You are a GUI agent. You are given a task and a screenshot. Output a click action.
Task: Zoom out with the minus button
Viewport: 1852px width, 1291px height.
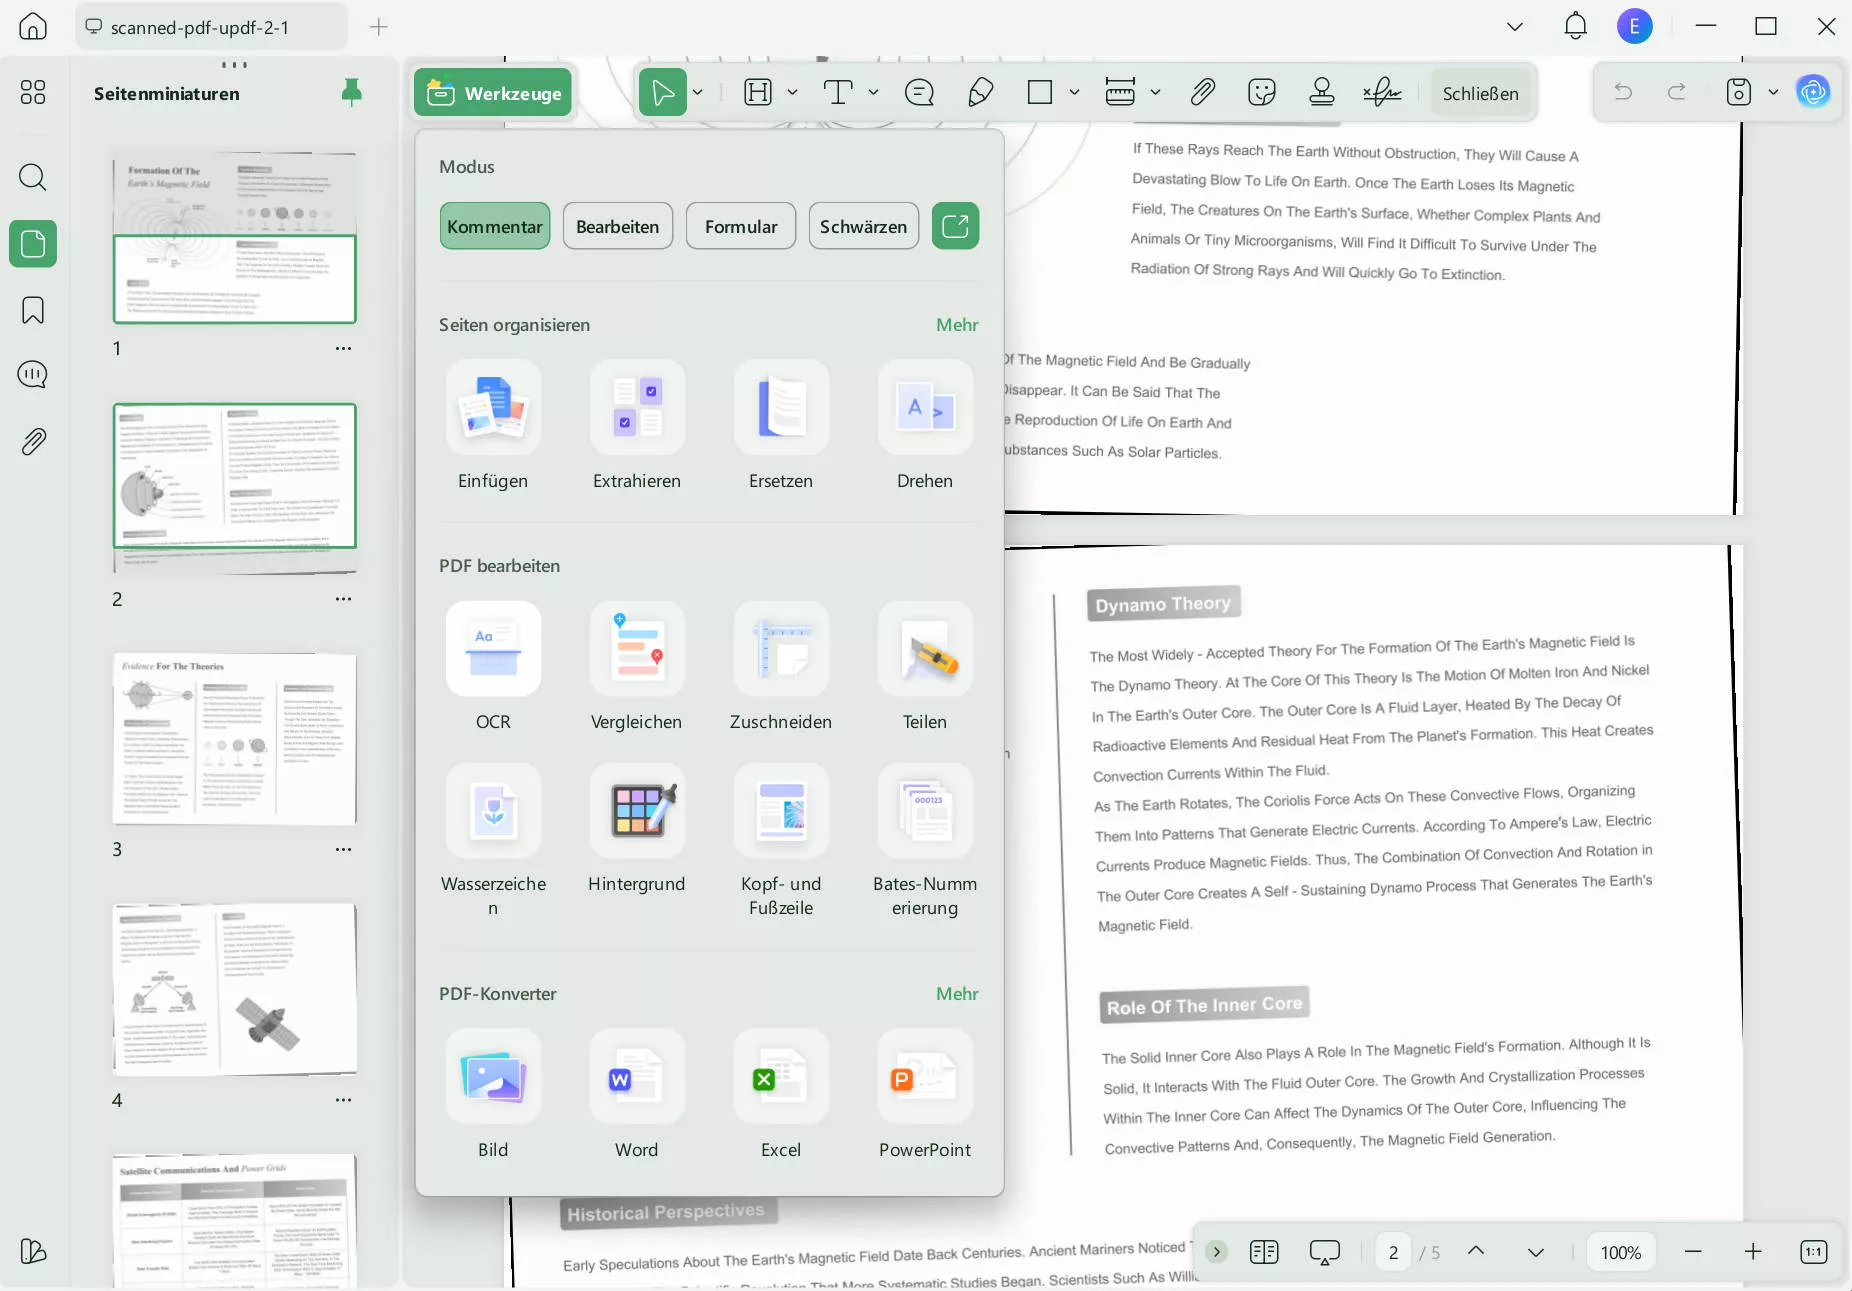(1693, 1252)
